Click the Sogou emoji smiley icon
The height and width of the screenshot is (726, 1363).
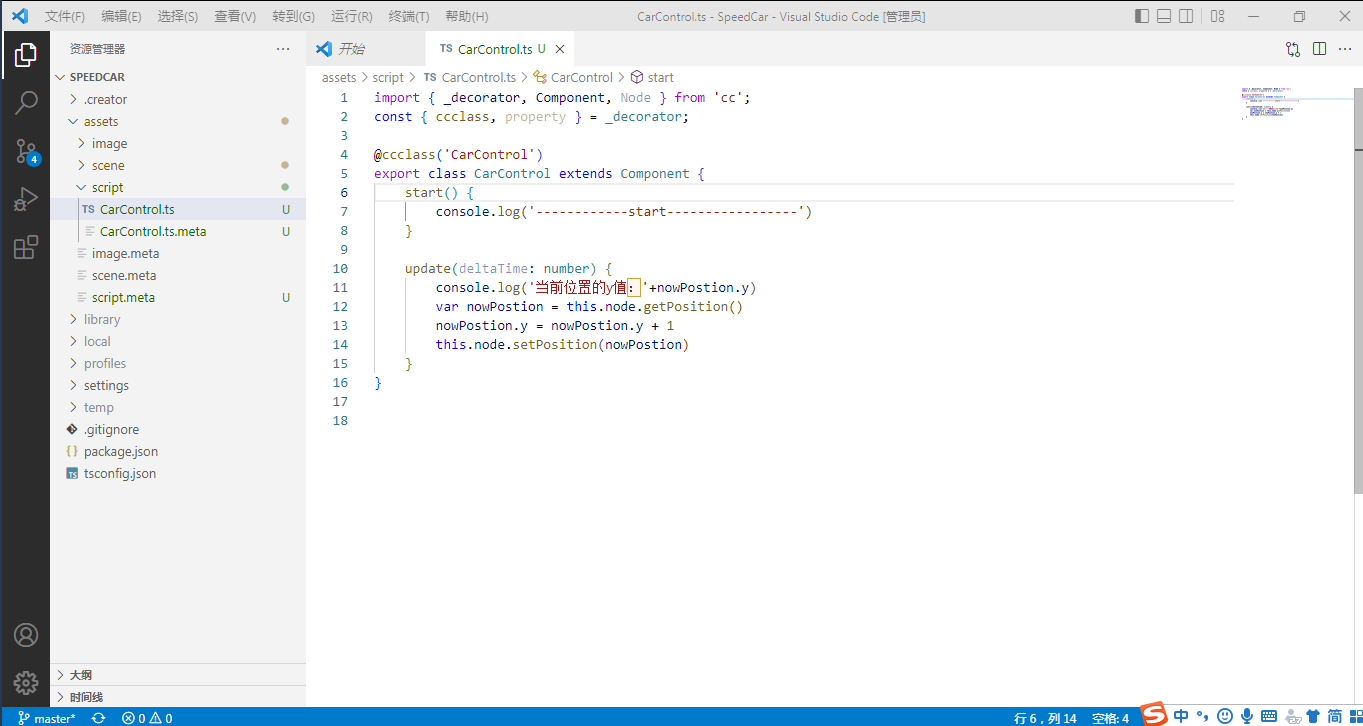point(1225,716)
